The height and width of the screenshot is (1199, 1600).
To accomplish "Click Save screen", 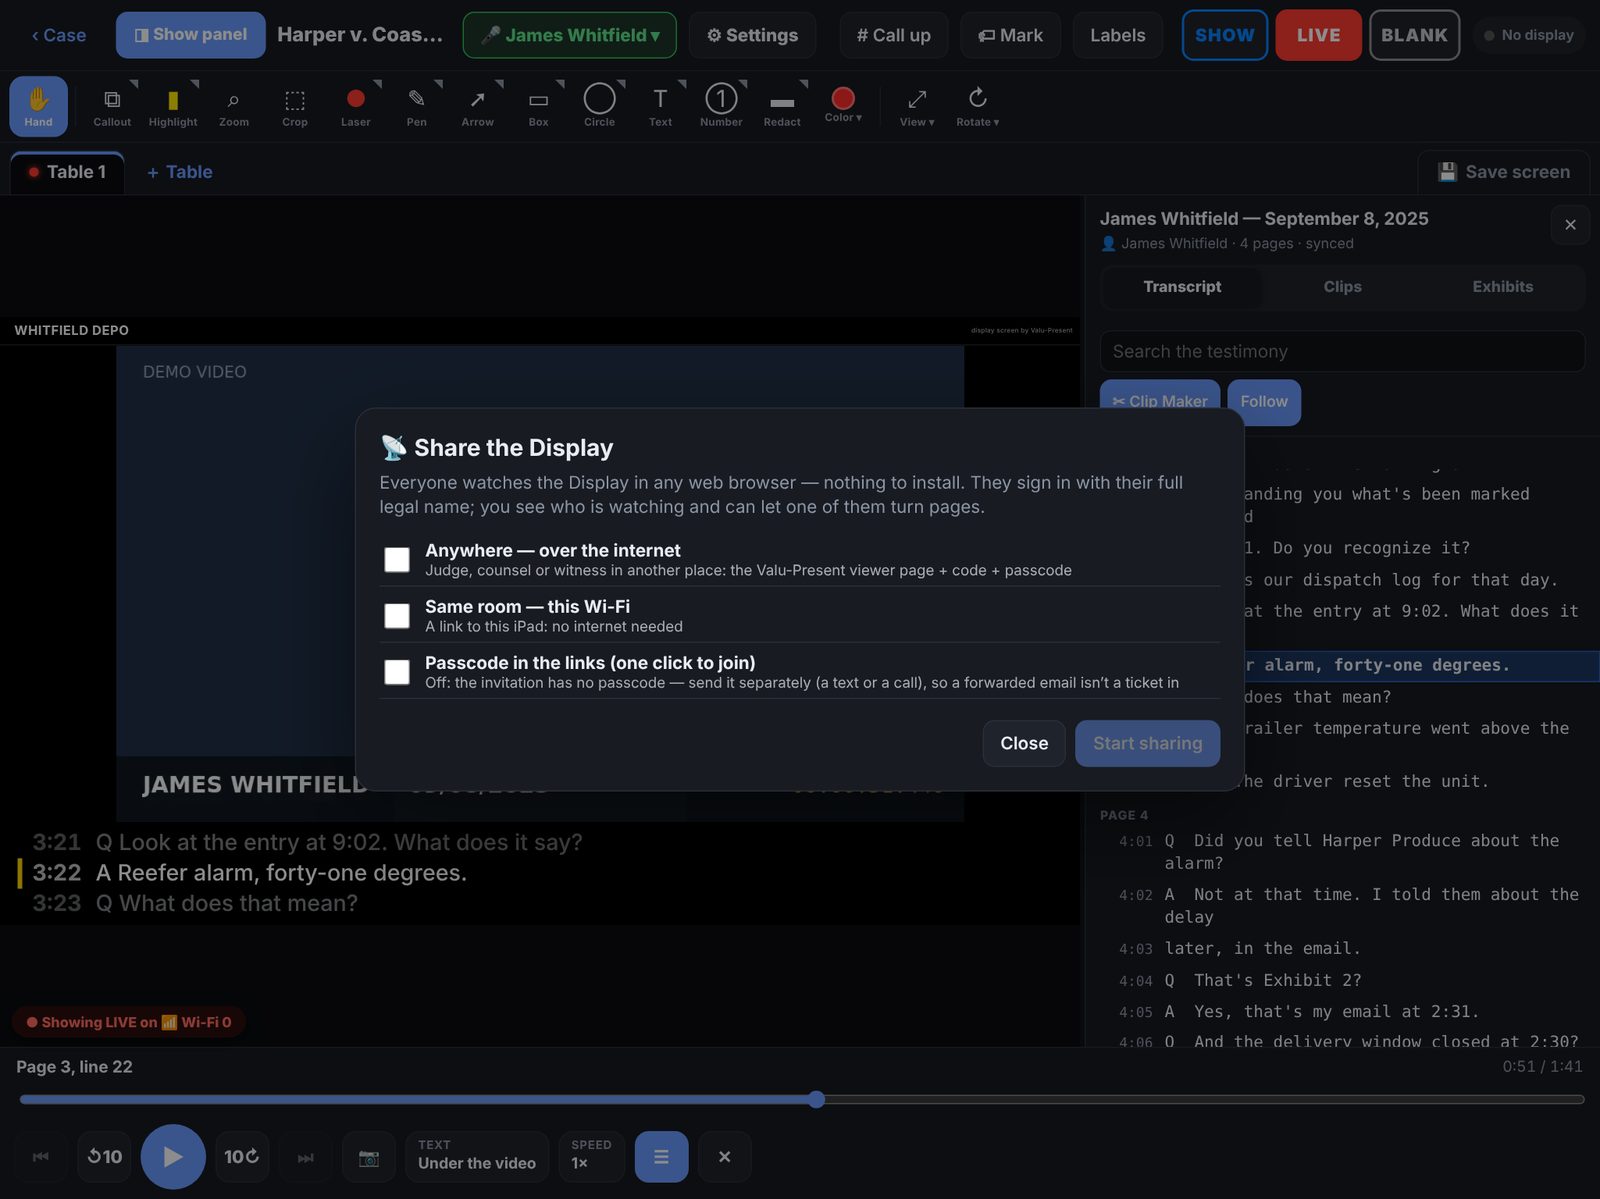I will click(1504, 172).
